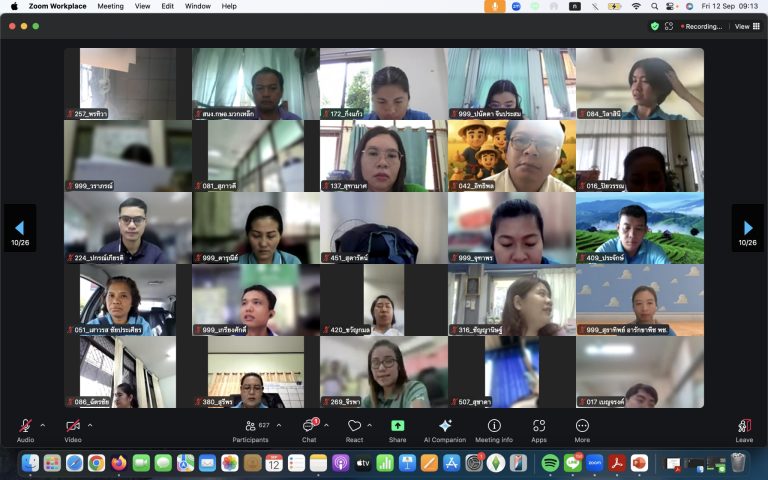Go to next gallery page with right arrow

747,228
